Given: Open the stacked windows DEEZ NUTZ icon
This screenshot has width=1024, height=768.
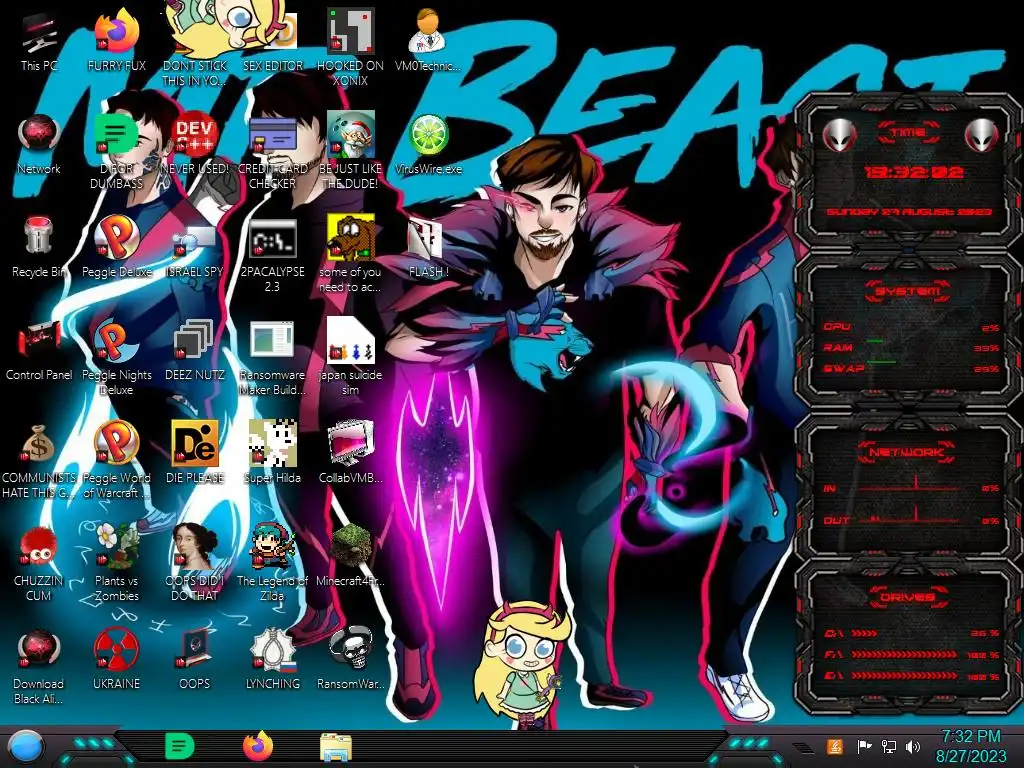Looking at the screenshot, I should [195, 351].
